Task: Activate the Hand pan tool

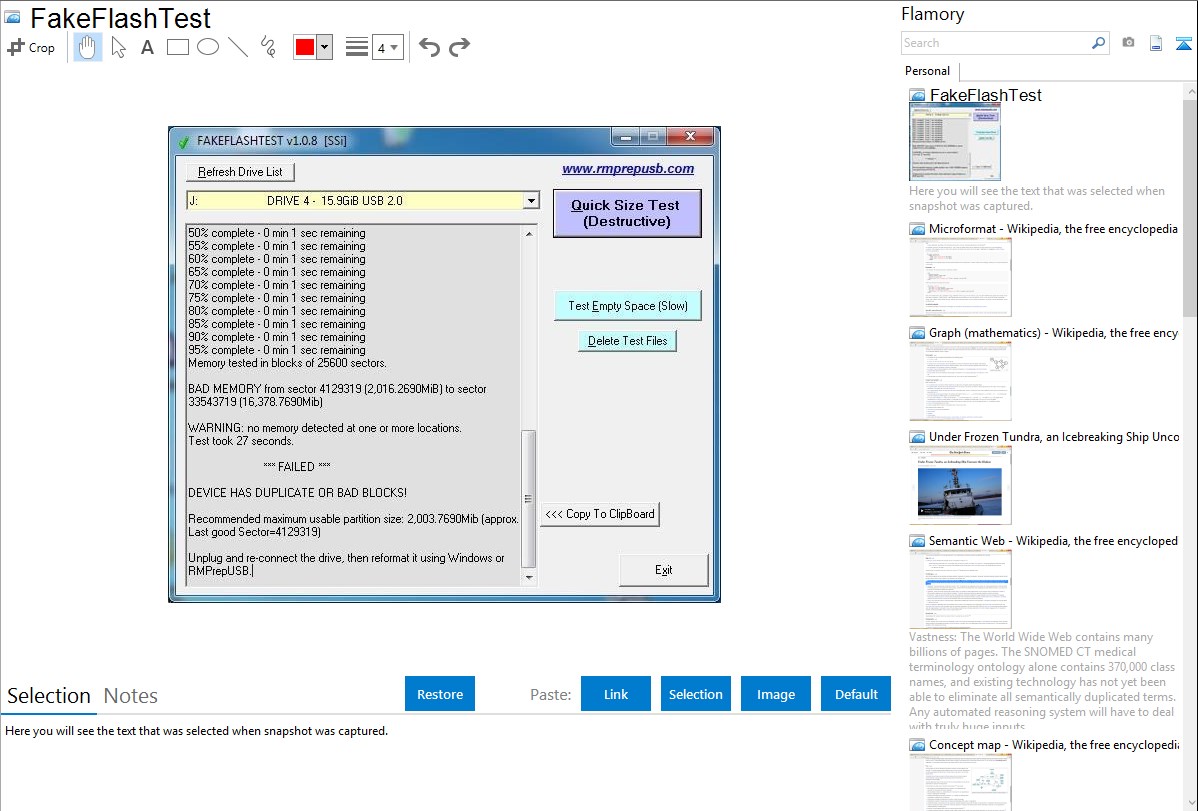Action: tap(88, 47)
